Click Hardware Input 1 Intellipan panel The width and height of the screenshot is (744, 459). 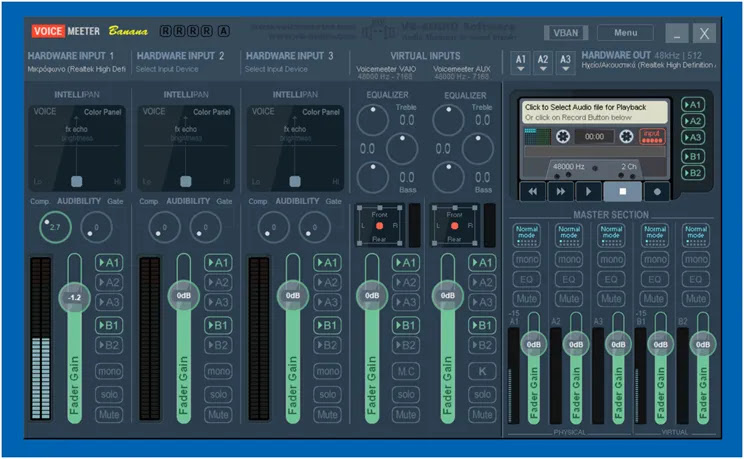coord(77,148)
